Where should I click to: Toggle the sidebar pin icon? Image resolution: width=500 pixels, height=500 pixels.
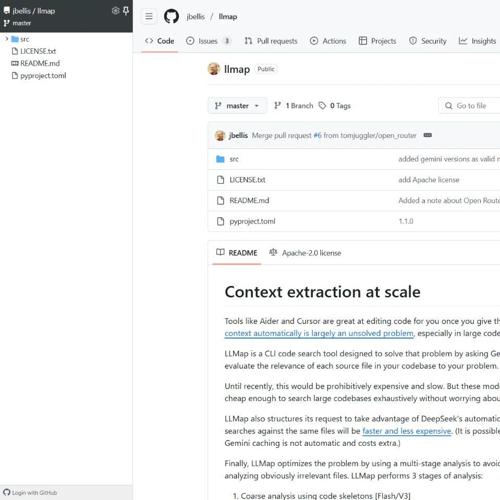point(126,11)
